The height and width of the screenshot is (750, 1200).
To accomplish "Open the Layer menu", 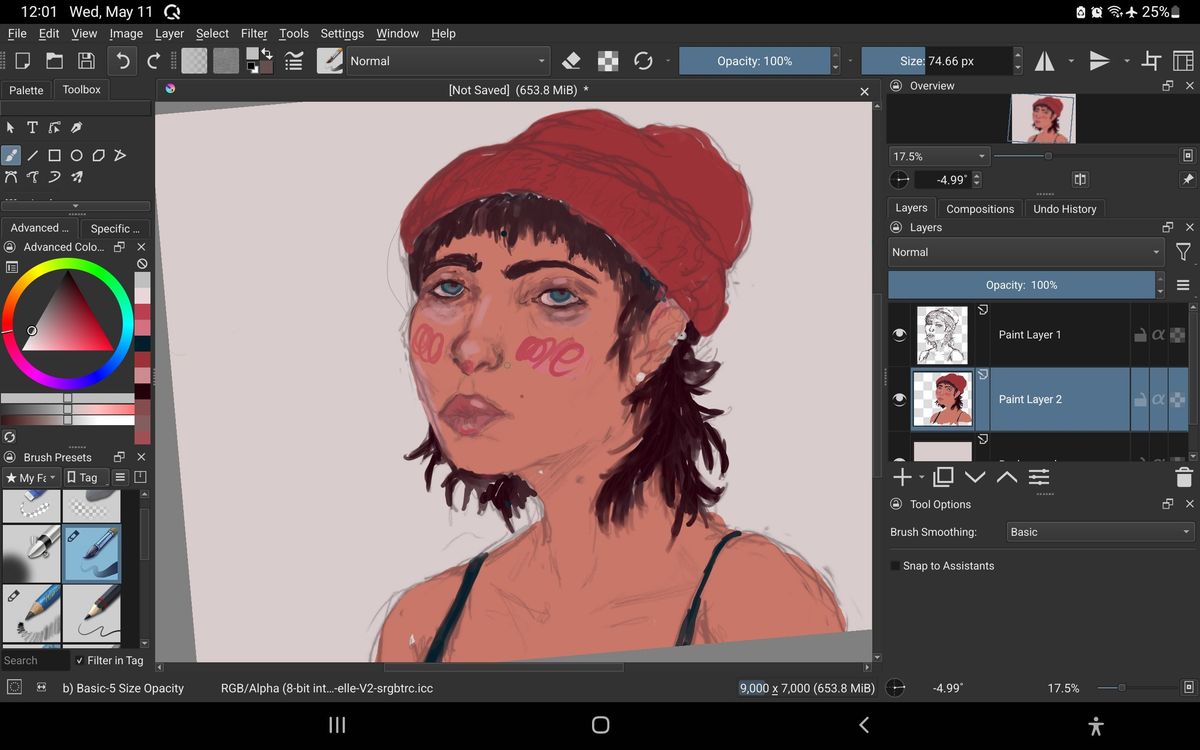I will [169, 33].
